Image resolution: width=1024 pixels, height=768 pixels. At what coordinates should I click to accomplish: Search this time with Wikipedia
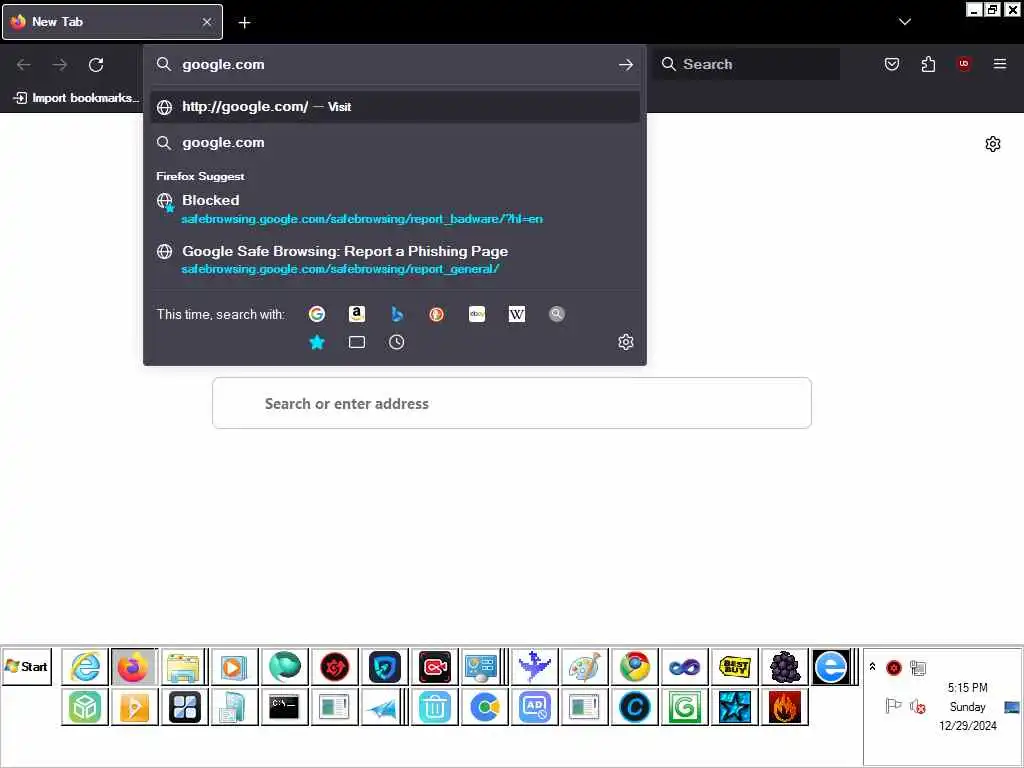(x=517, y=314)
